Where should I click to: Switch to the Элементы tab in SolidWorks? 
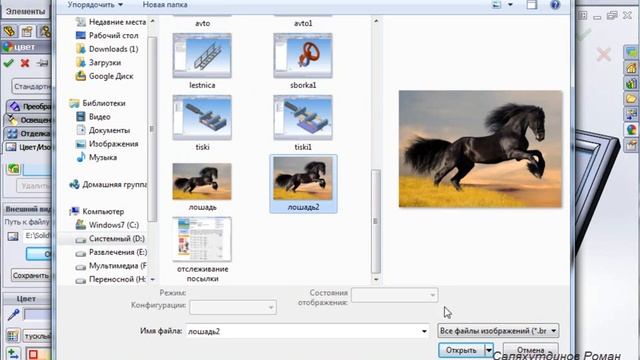coord(26,11)
